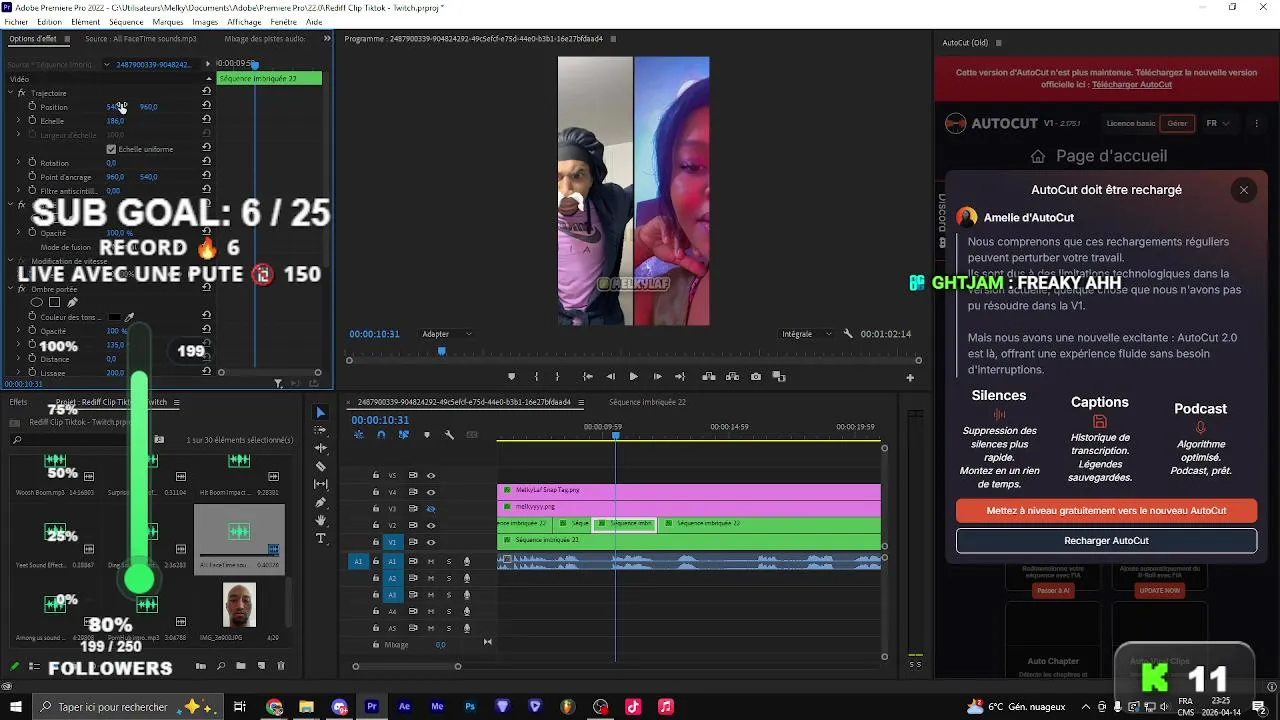
Task: Pick the shadow color with the eyedropper
Action: pyautogui.click(x=129, y=317)
